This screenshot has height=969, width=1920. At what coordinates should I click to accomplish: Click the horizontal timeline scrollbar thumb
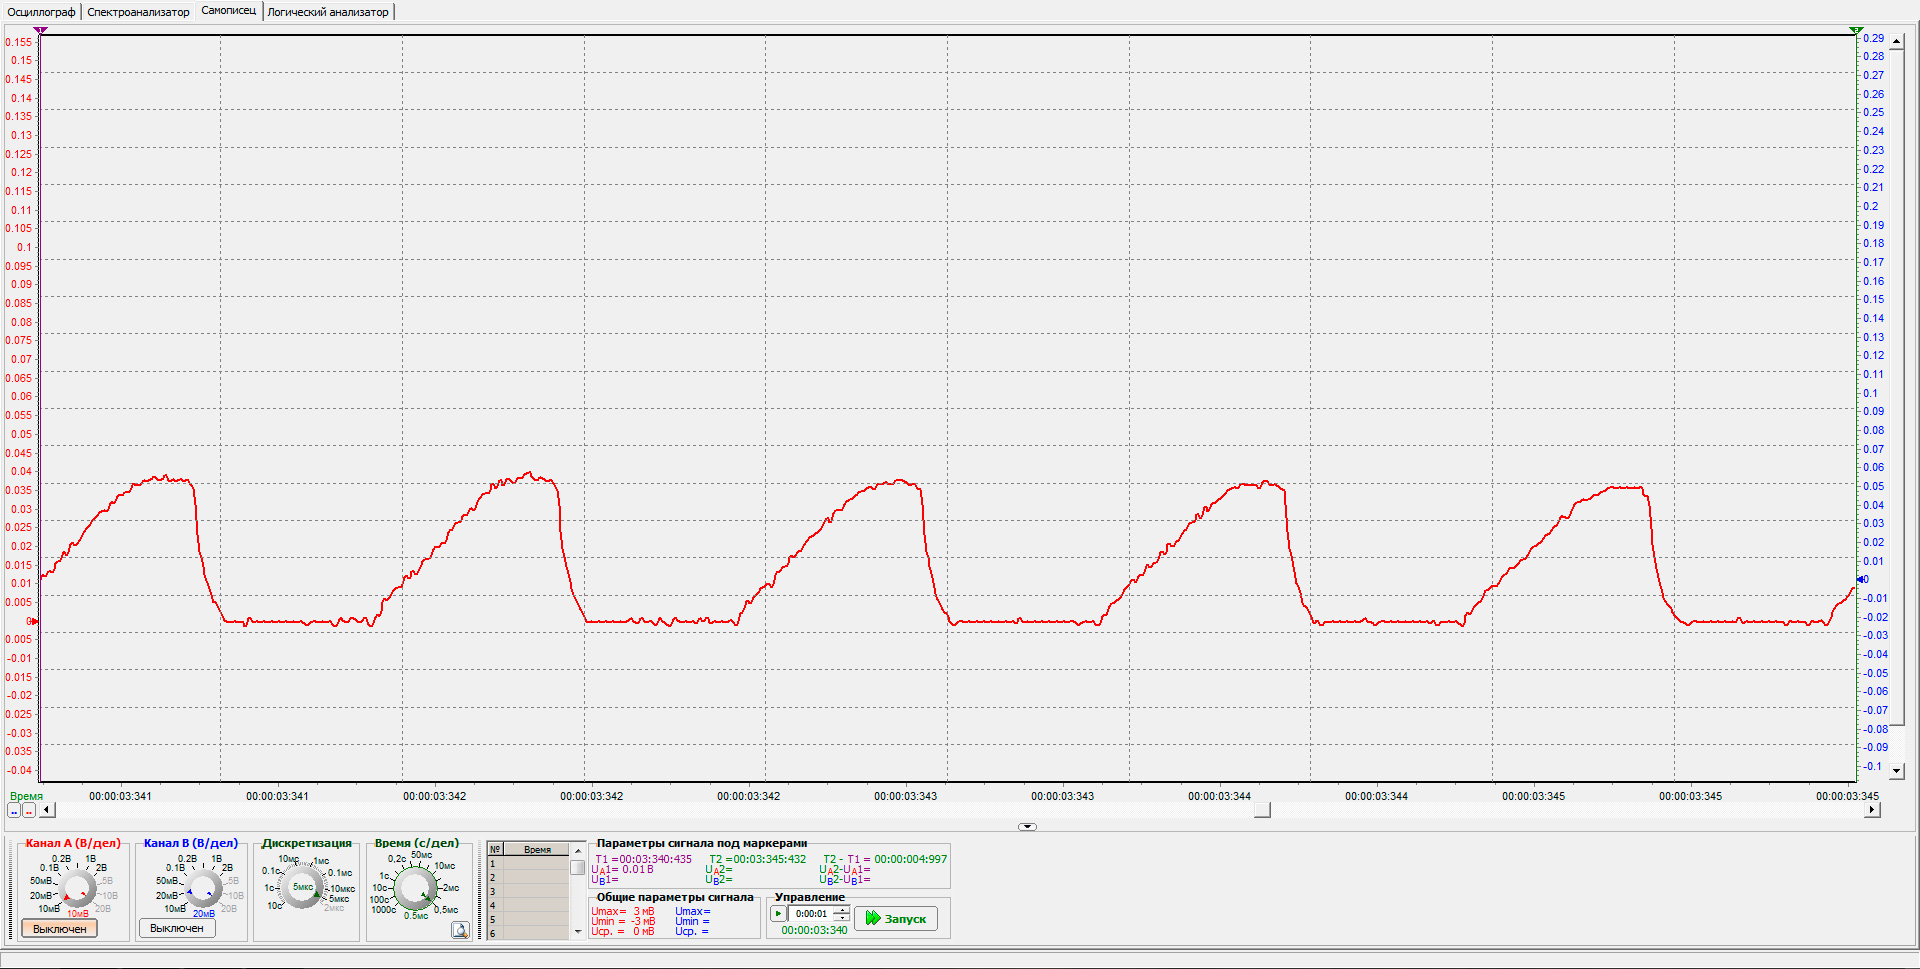pyautogui.click(x=1262, y=810)
